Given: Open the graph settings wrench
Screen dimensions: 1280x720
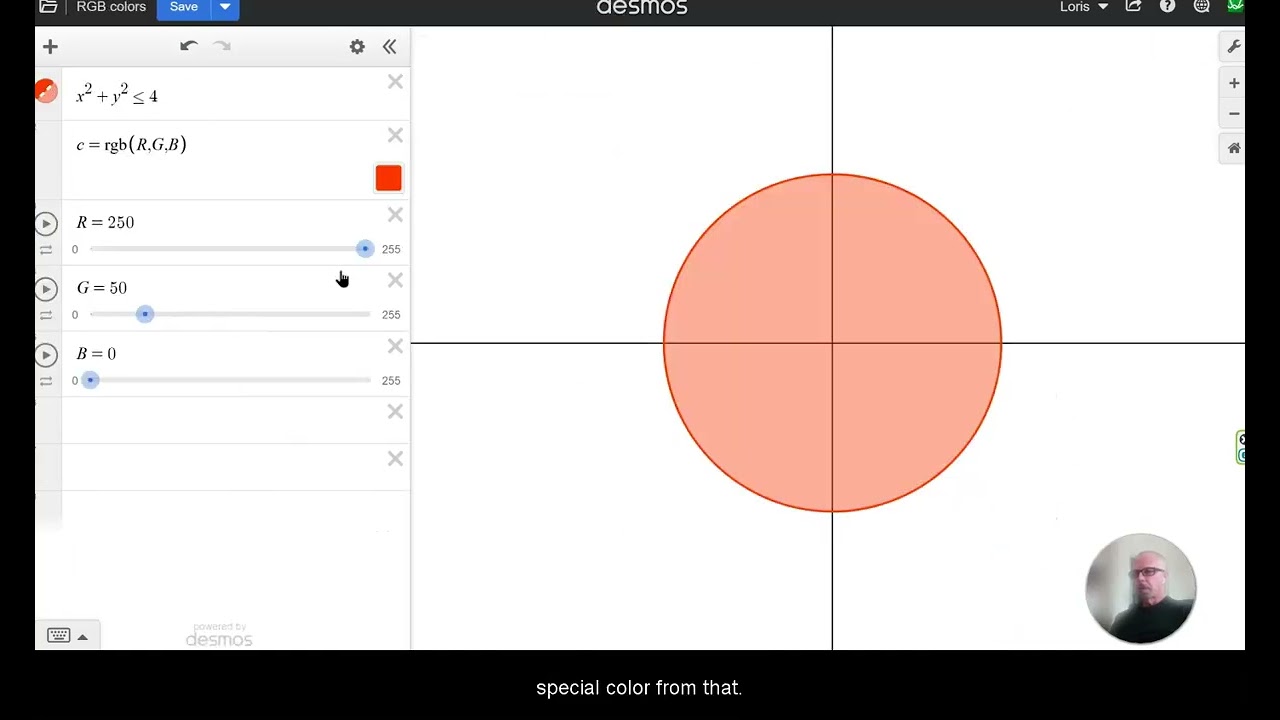Looking at the screenshot, I should click(x=1234, y=46).
